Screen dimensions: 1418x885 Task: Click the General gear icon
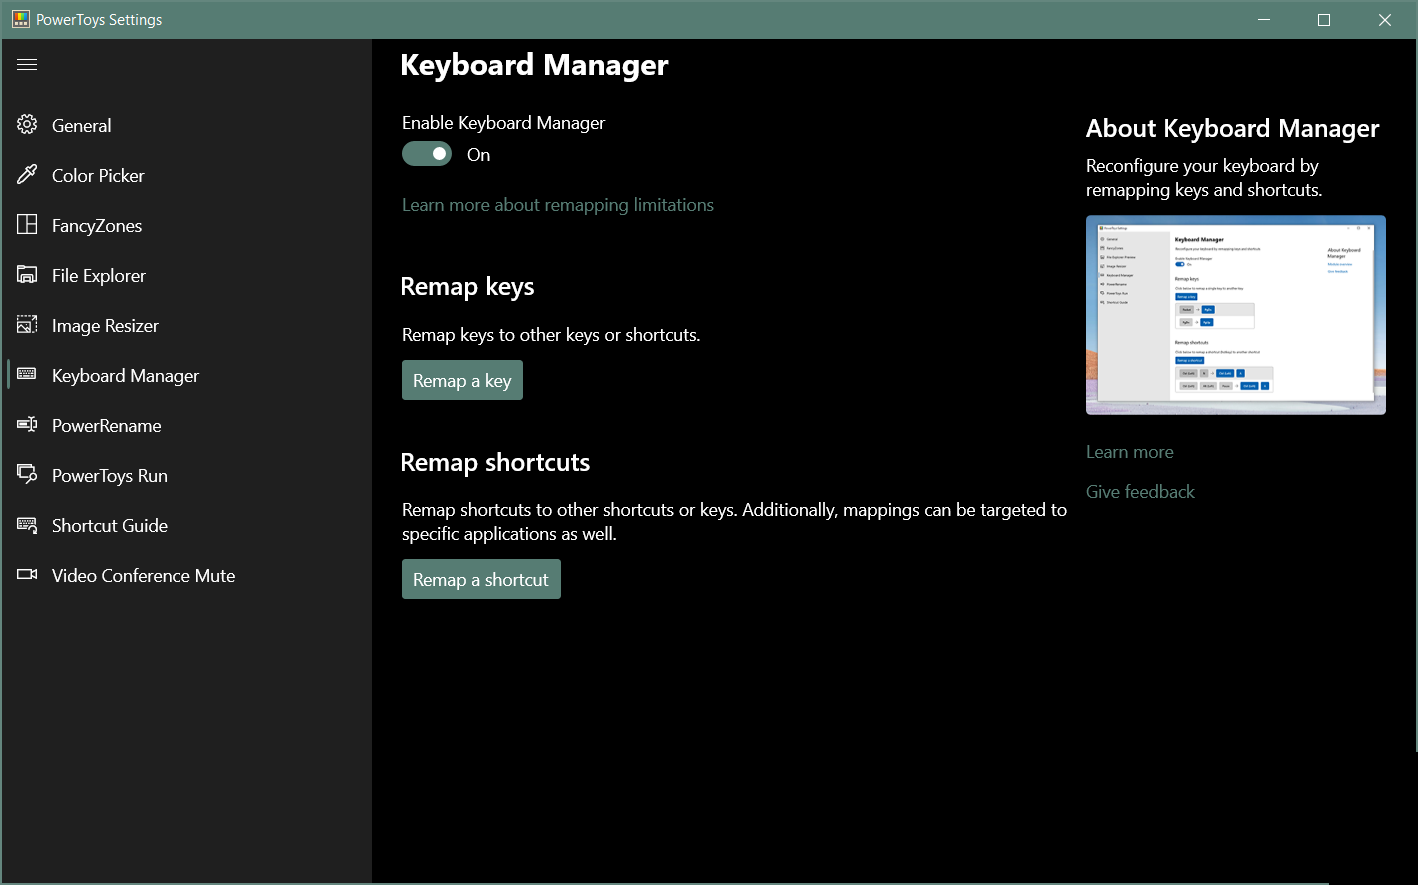tap(27, 125)
